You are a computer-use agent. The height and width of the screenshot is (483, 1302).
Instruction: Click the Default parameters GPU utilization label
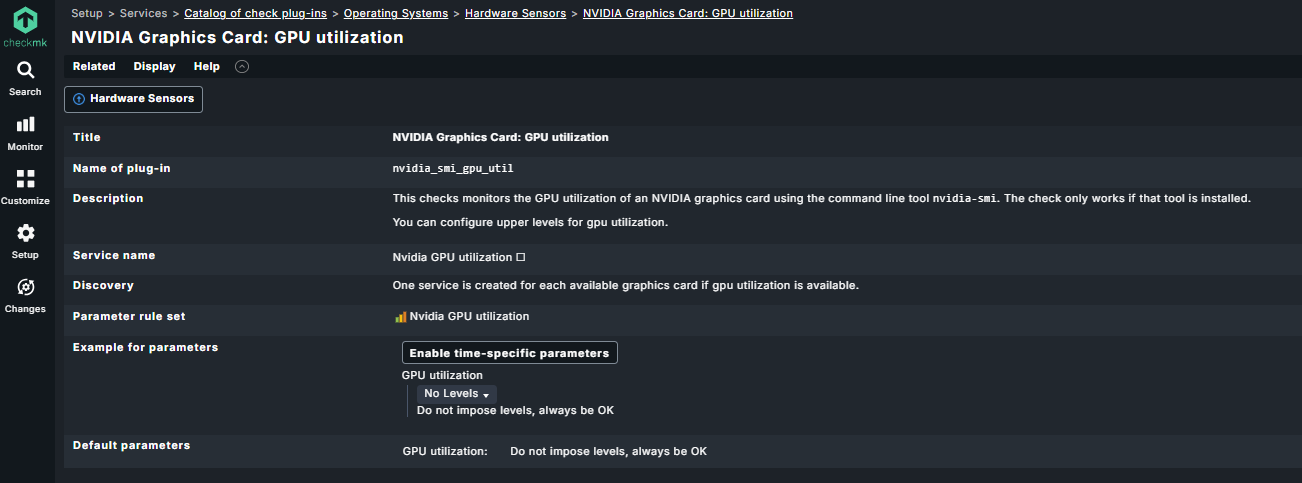pos(445,452)
